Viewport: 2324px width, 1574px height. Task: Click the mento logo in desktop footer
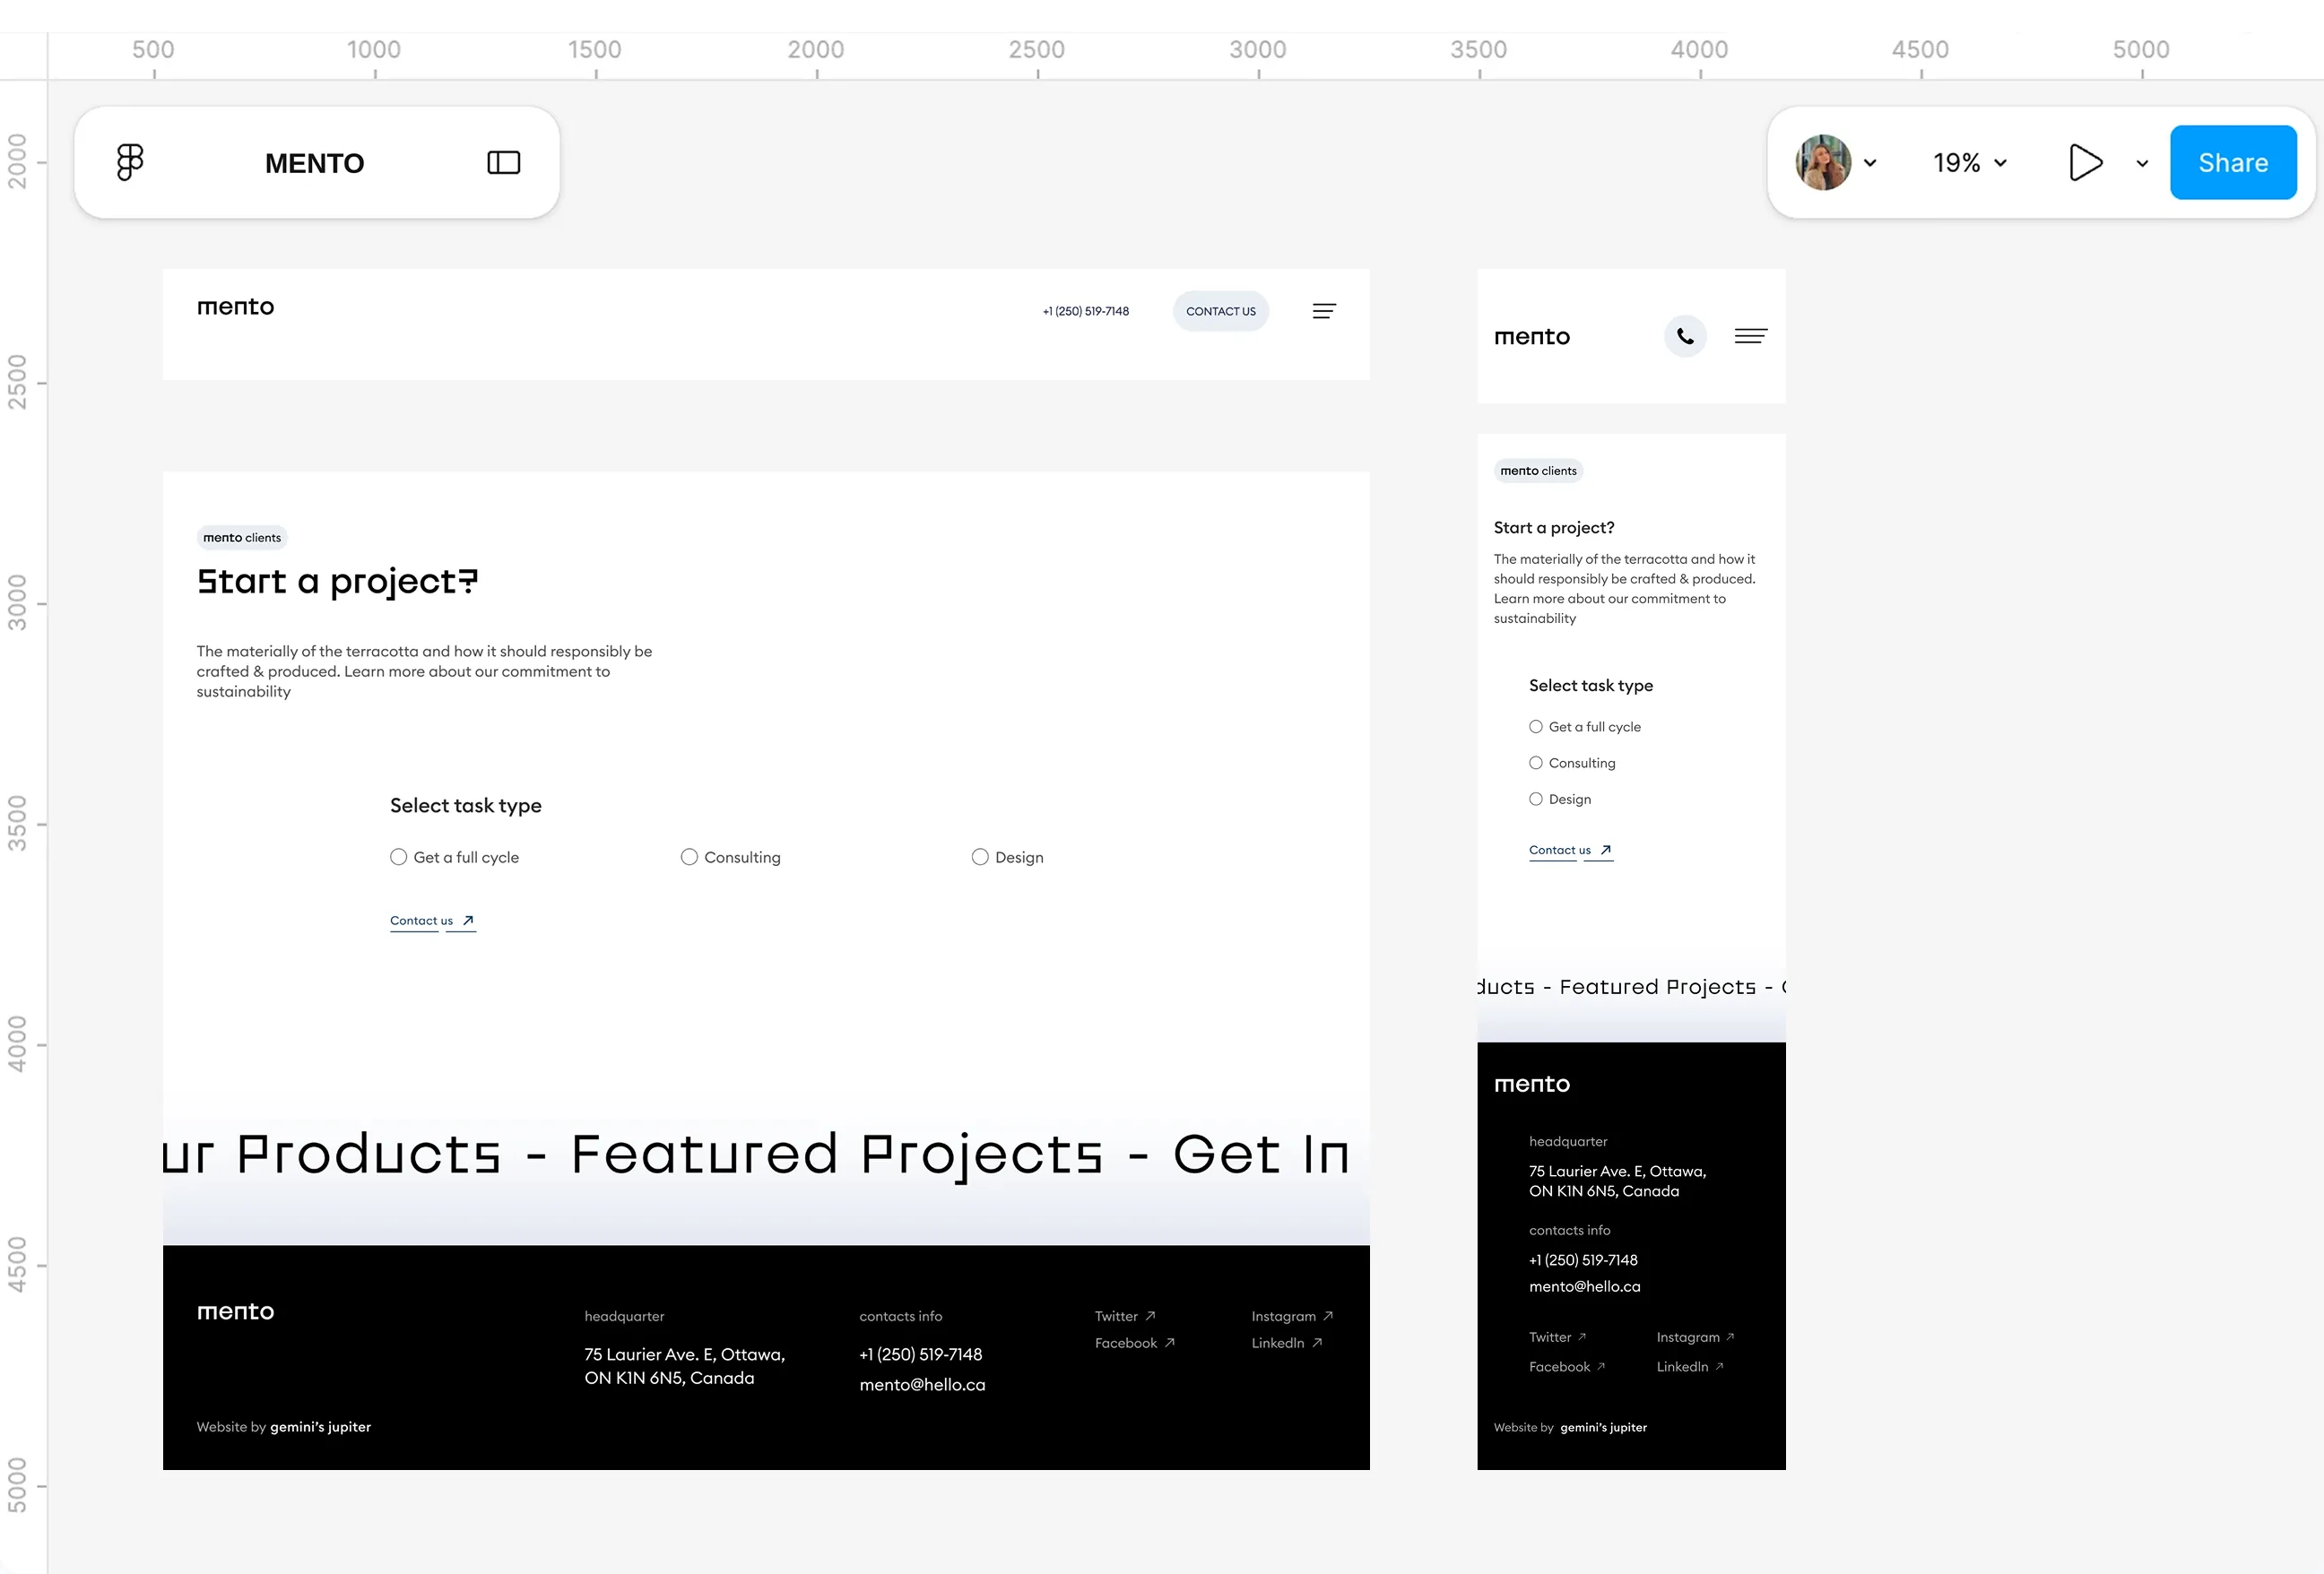[x=235, y=1312]
